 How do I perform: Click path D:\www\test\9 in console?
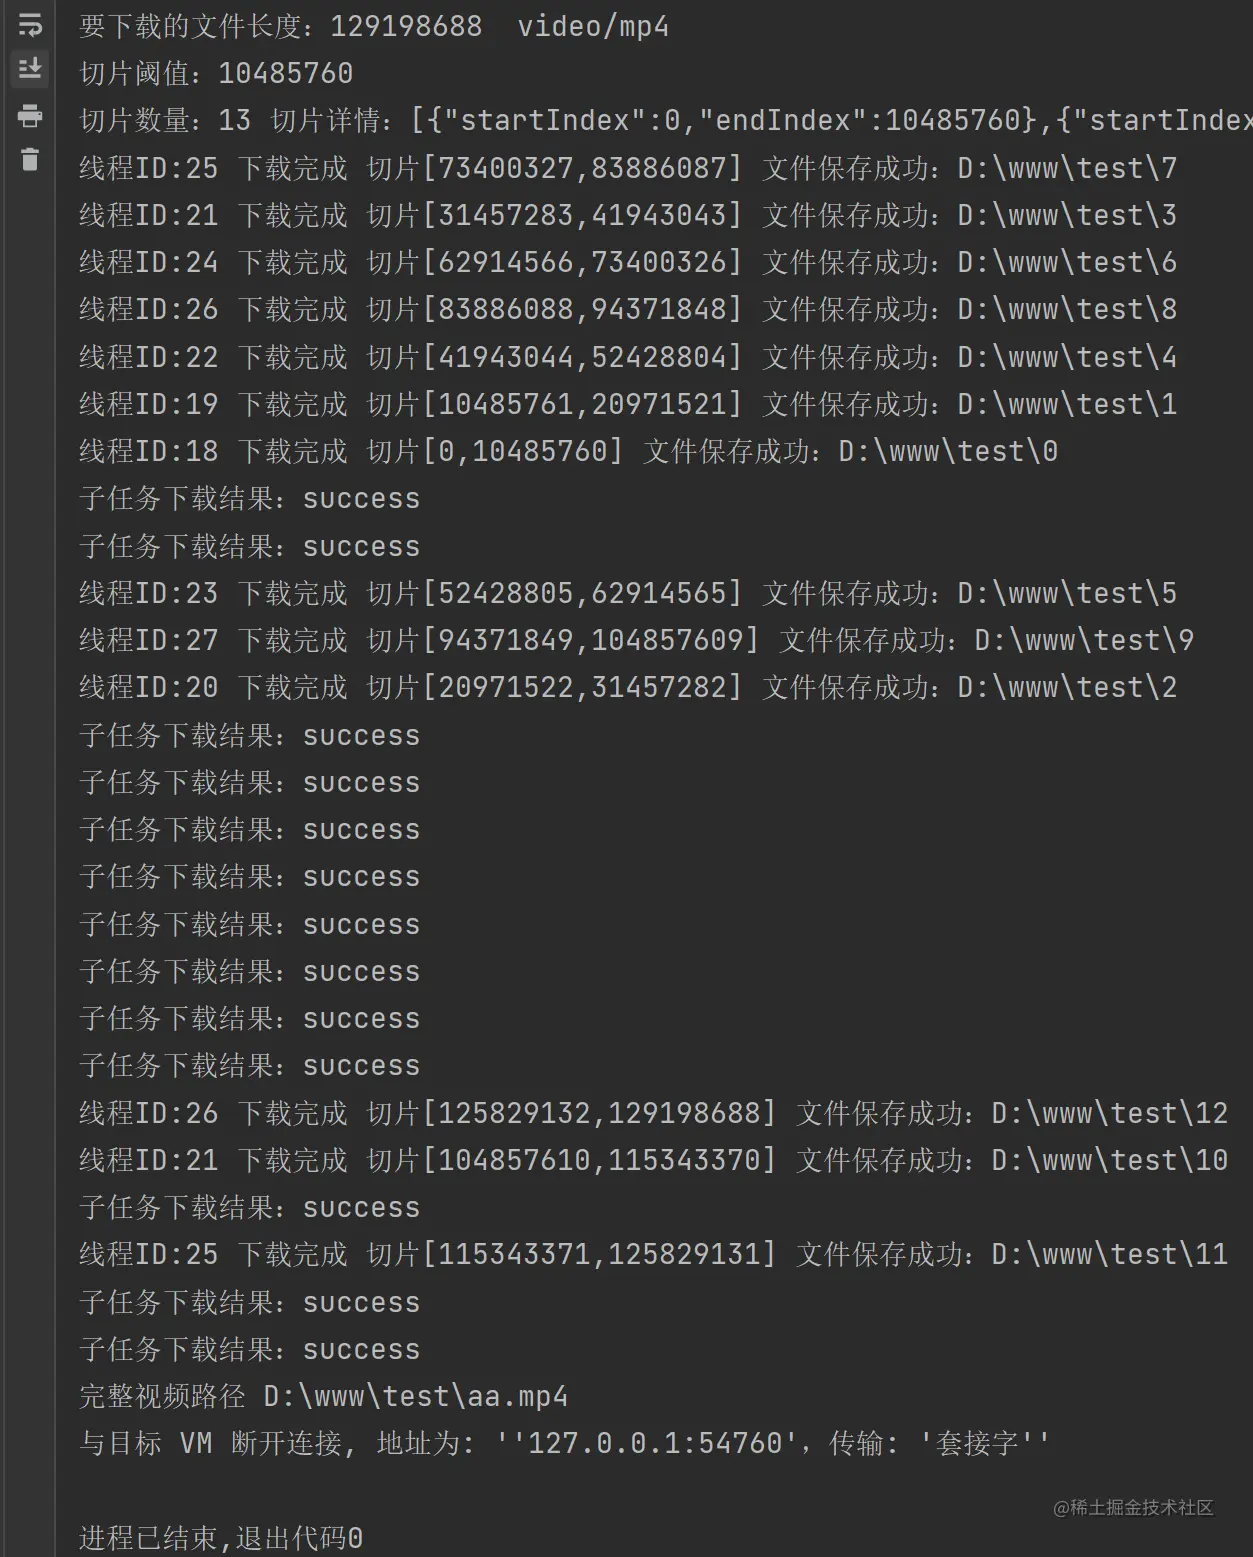click(1084, 640)
